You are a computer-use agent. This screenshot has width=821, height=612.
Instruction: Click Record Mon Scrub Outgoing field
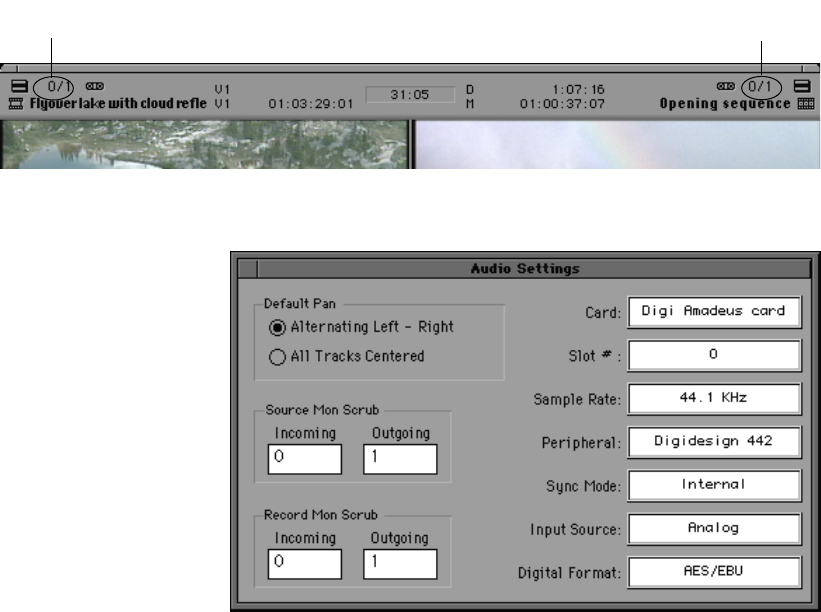[400, 564]
